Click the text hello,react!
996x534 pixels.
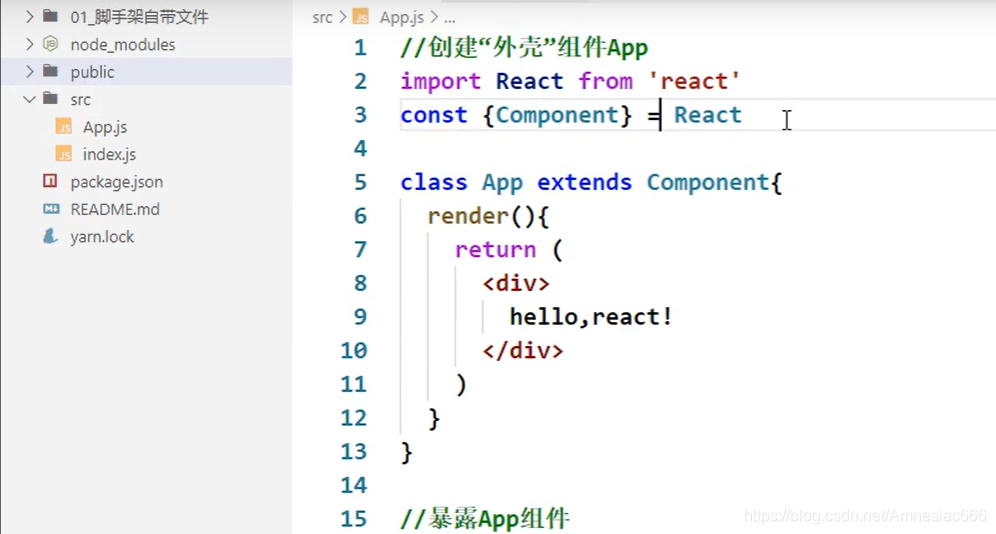pyautogui.click(x=591, y=317)
